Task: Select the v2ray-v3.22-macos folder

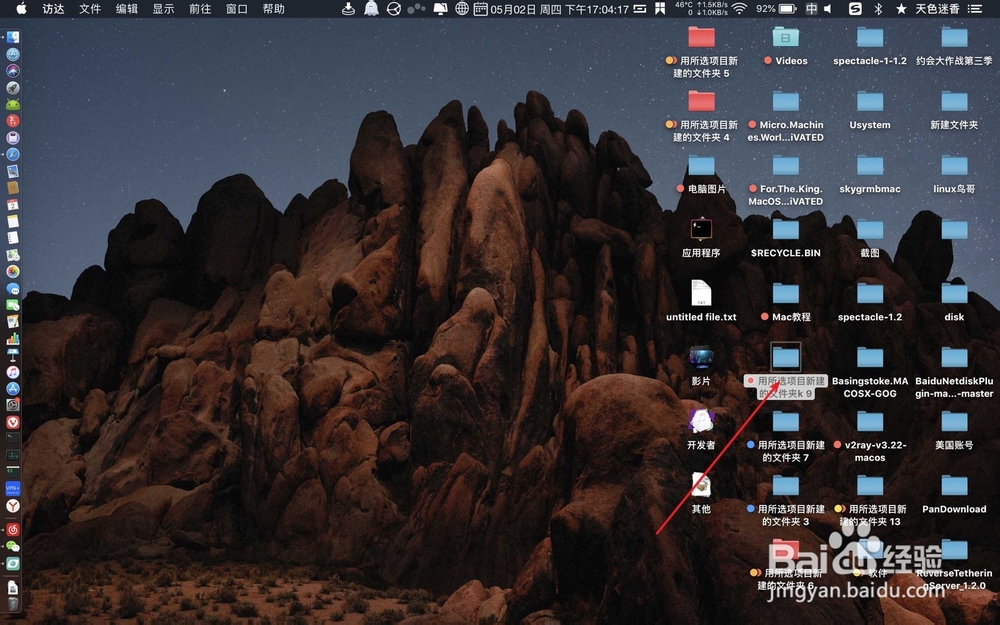Action: tap(870, 436)
